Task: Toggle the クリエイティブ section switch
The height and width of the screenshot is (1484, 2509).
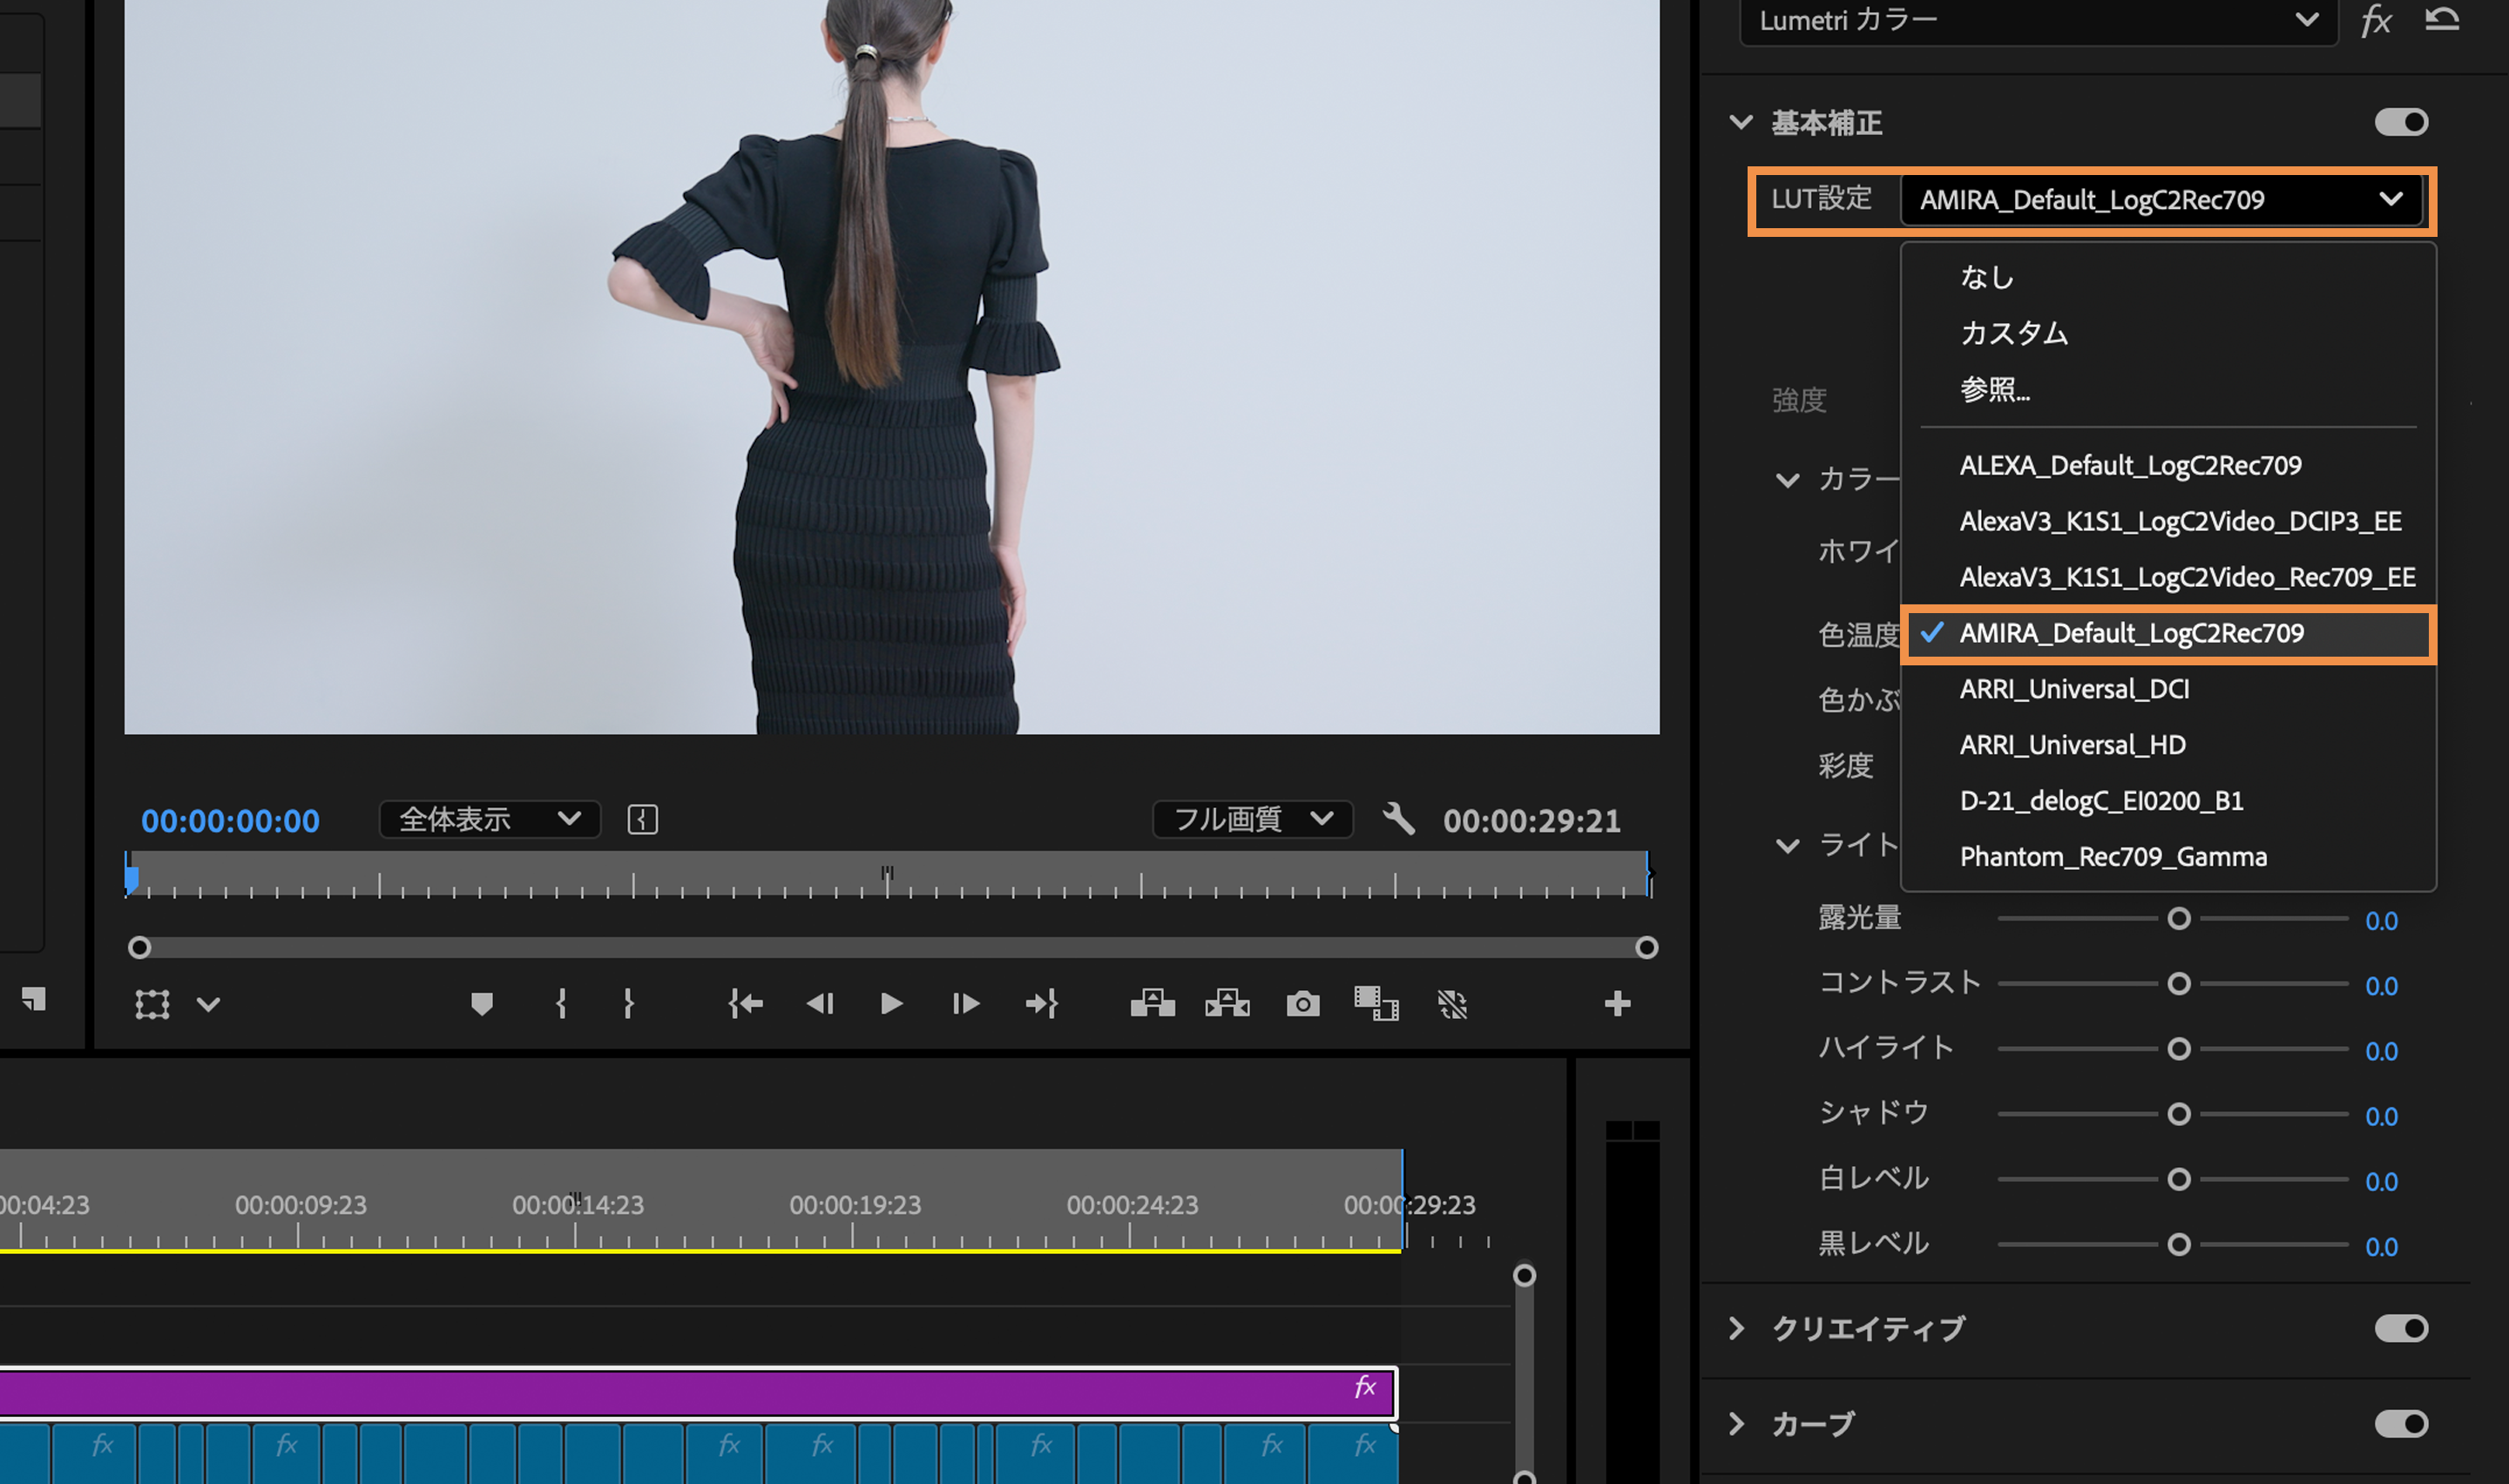Action: [2400, 1328]
